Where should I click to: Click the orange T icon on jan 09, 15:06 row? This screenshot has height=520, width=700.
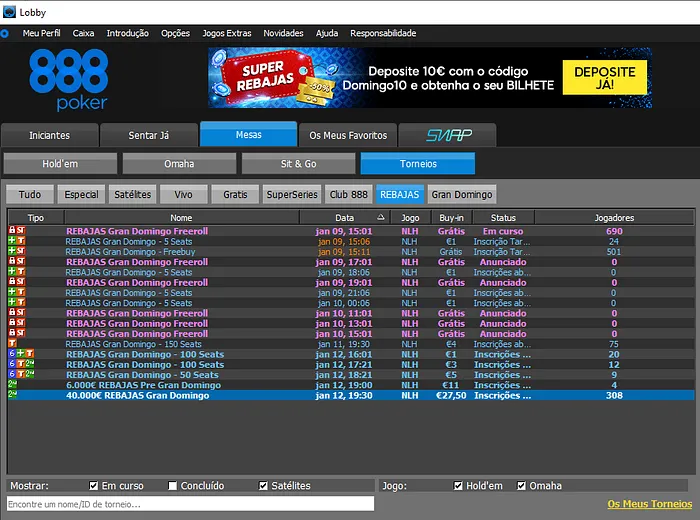(x=21, y=241)
